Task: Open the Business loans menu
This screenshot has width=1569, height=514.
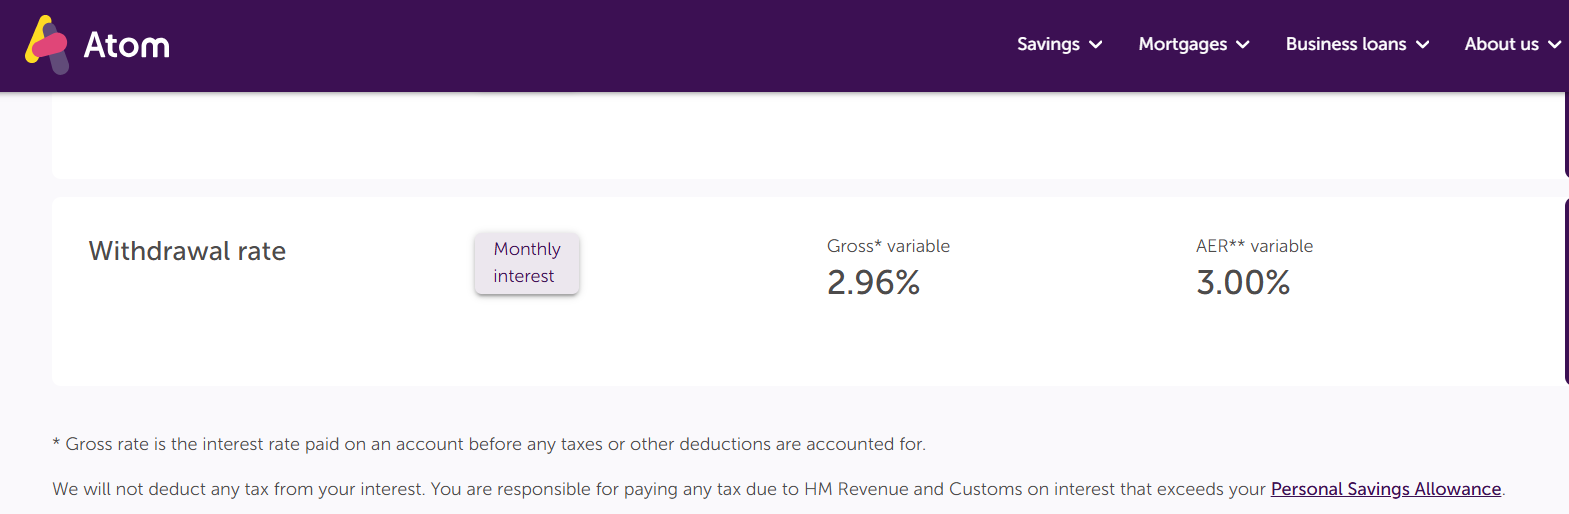Action: [x=1346, y=44]
